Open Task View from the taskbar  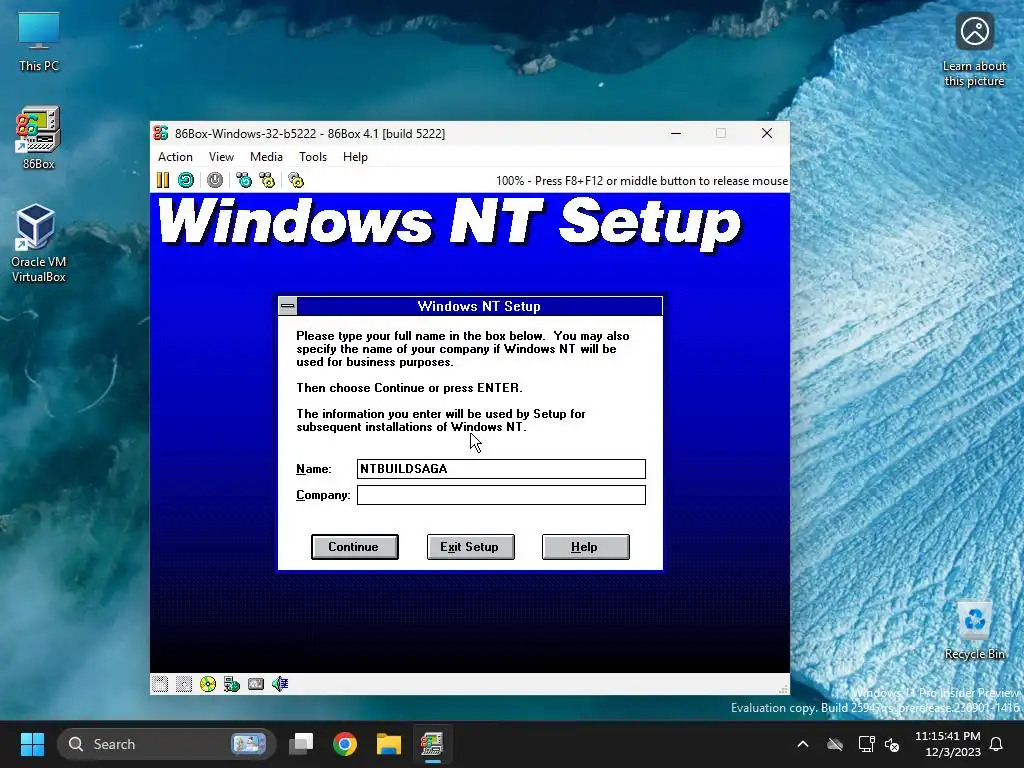pos(302,744)
